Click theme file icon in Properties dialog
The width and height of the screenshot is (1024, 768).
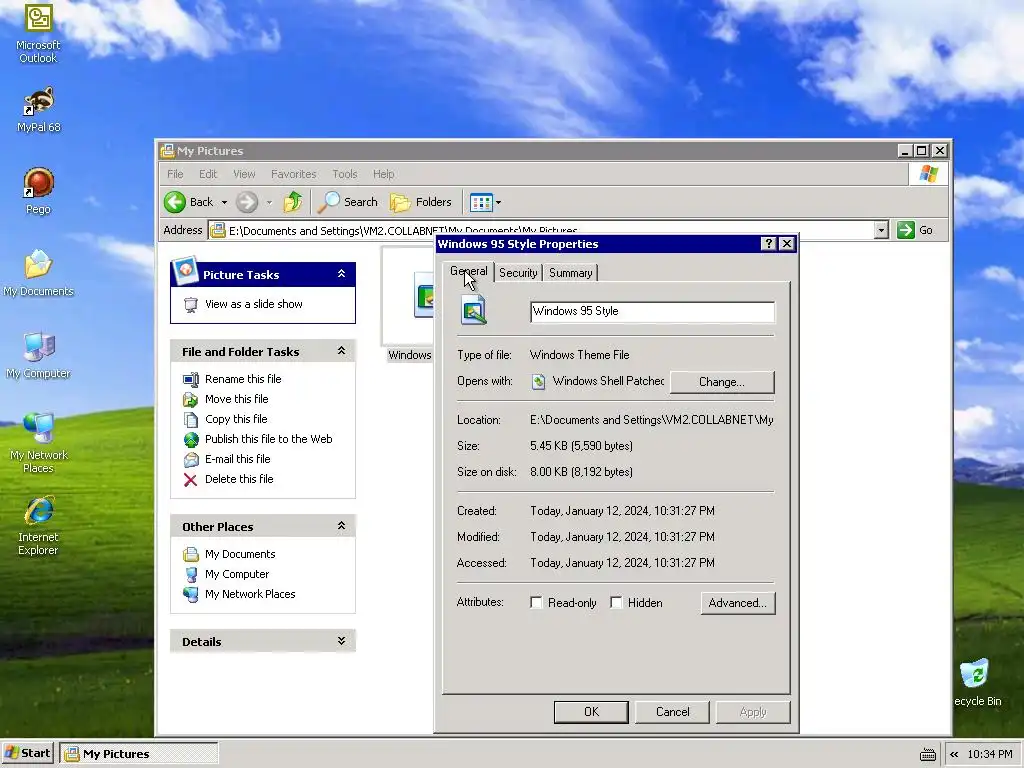tap(473, 310)
